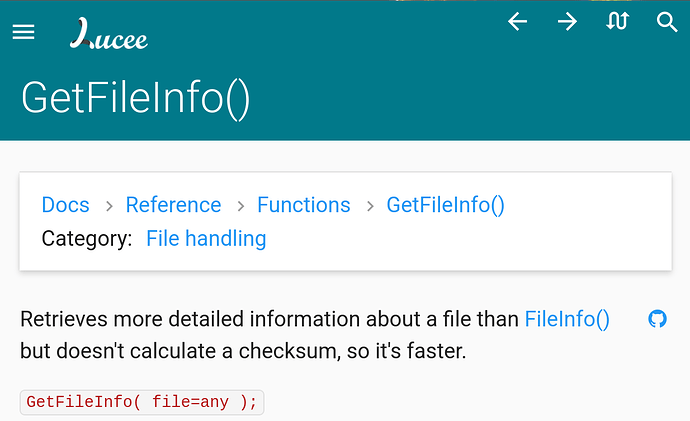Follow the FileInfo() link in description
Viewport: 690px width, 421px height.
[x=567, y=319]
